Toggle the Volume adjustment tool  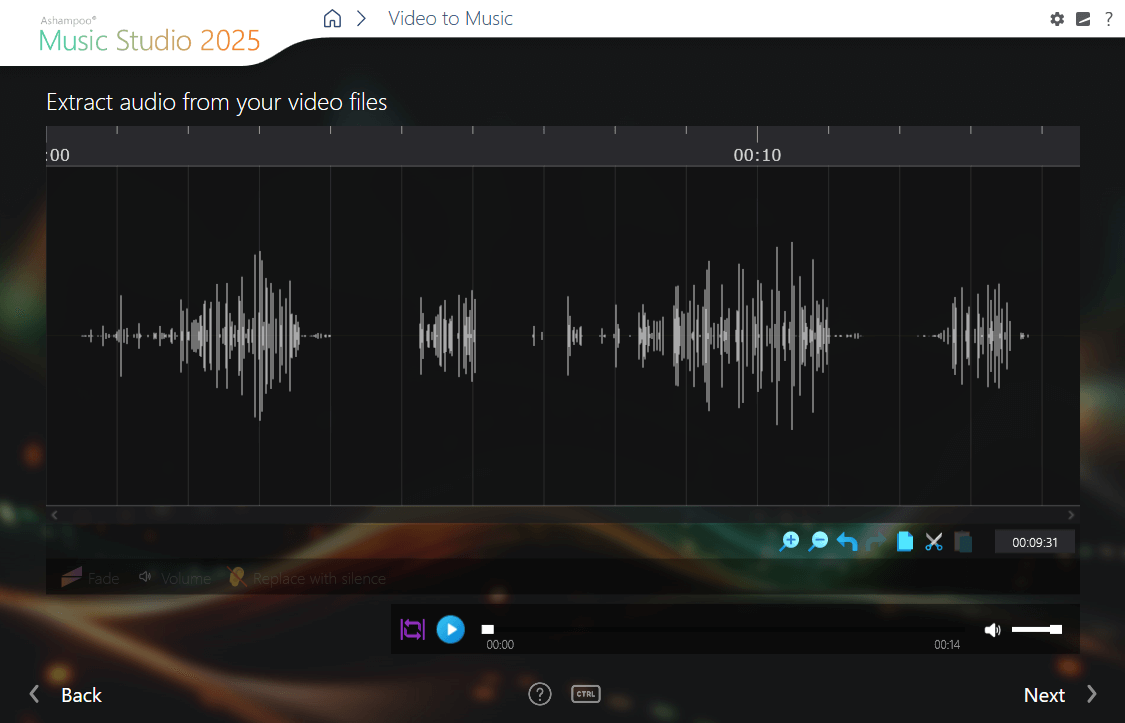pyautogui.click(x=174, y=578)
